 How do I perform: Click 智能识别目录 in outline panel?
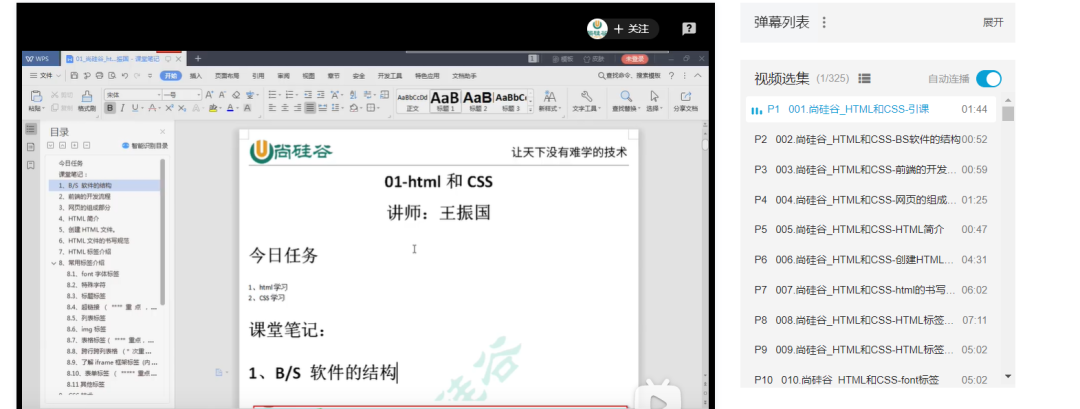145,146
